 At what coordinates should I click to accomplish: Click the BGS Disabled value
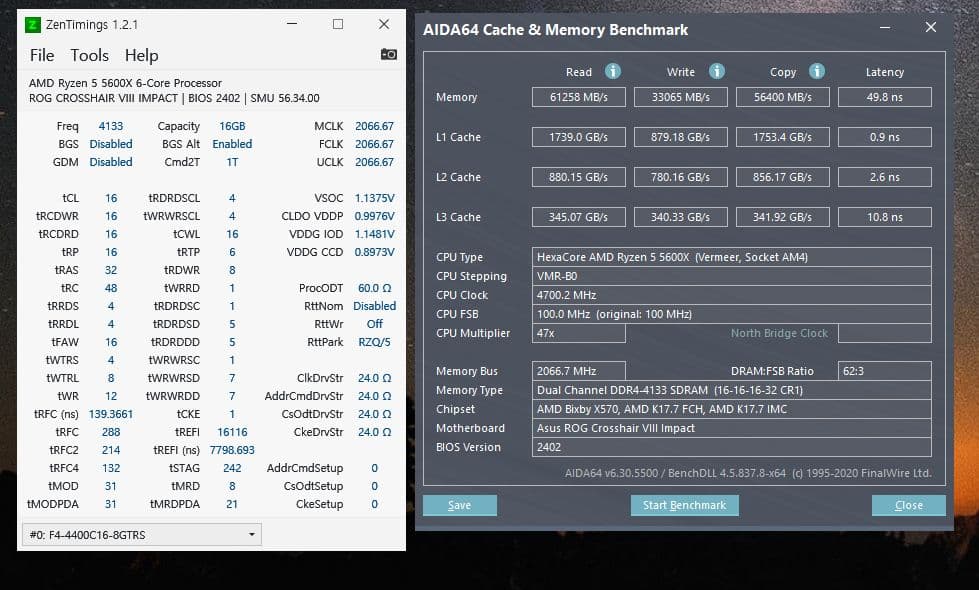coord(111,144)
